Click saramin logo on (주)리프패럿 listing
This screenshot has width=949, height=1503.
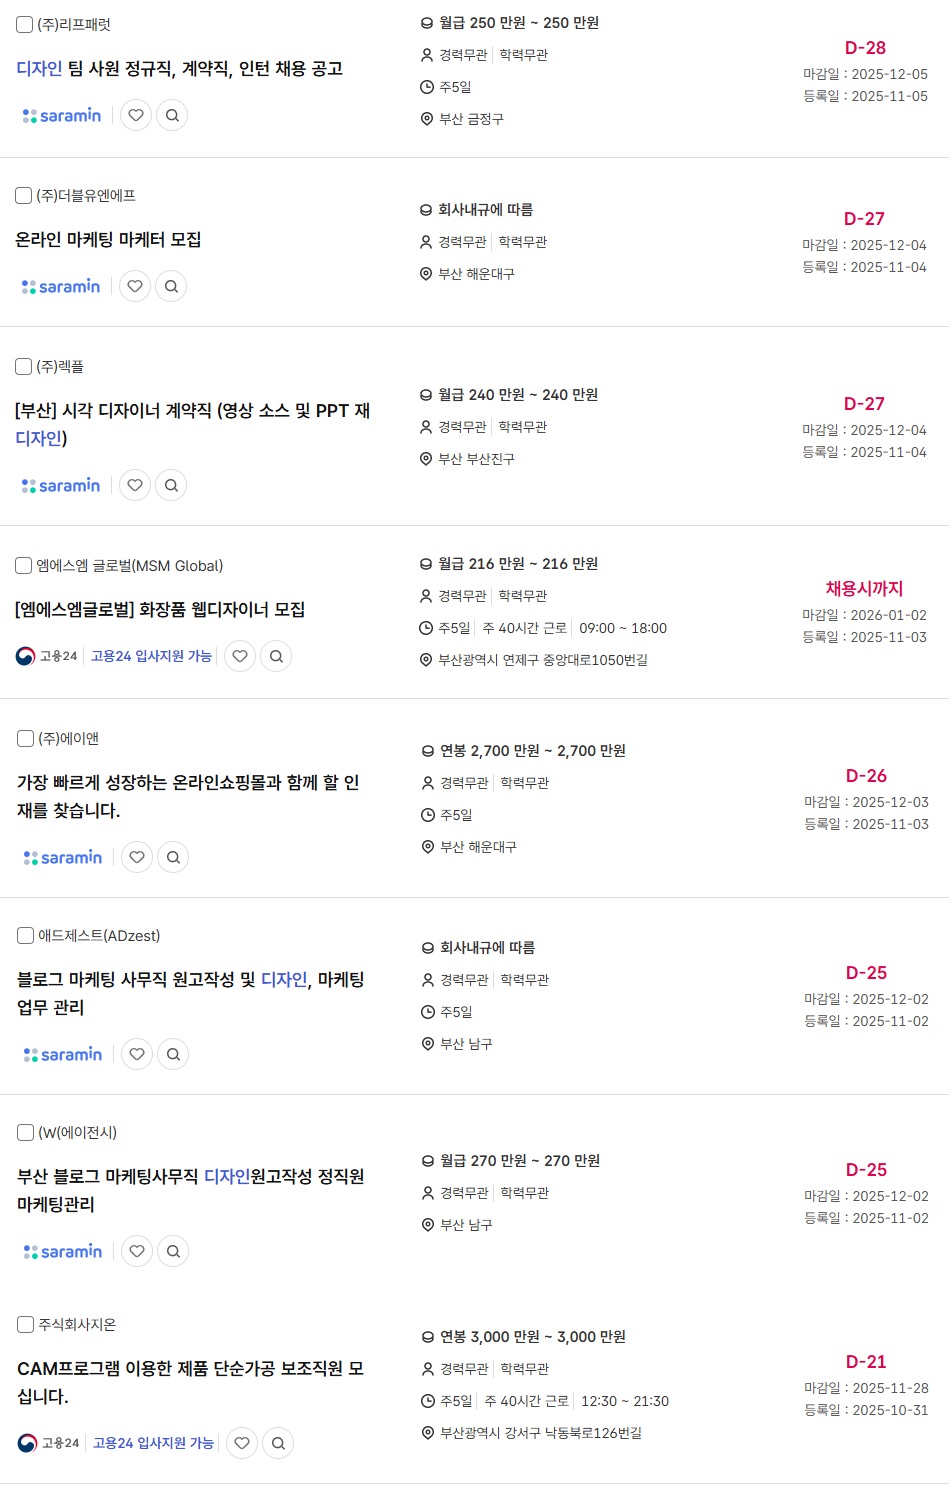[x=62, y=116]
